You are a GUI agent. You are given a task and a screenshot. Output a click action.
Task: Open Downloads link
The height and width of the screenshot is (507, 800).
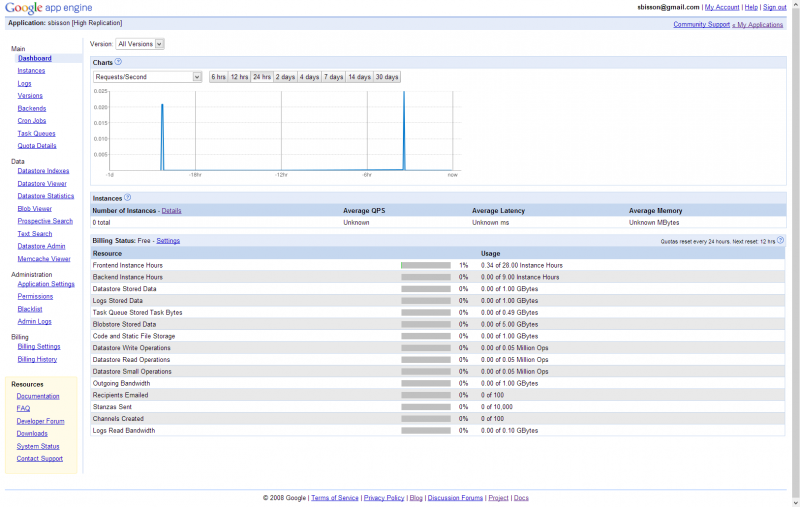32,434
